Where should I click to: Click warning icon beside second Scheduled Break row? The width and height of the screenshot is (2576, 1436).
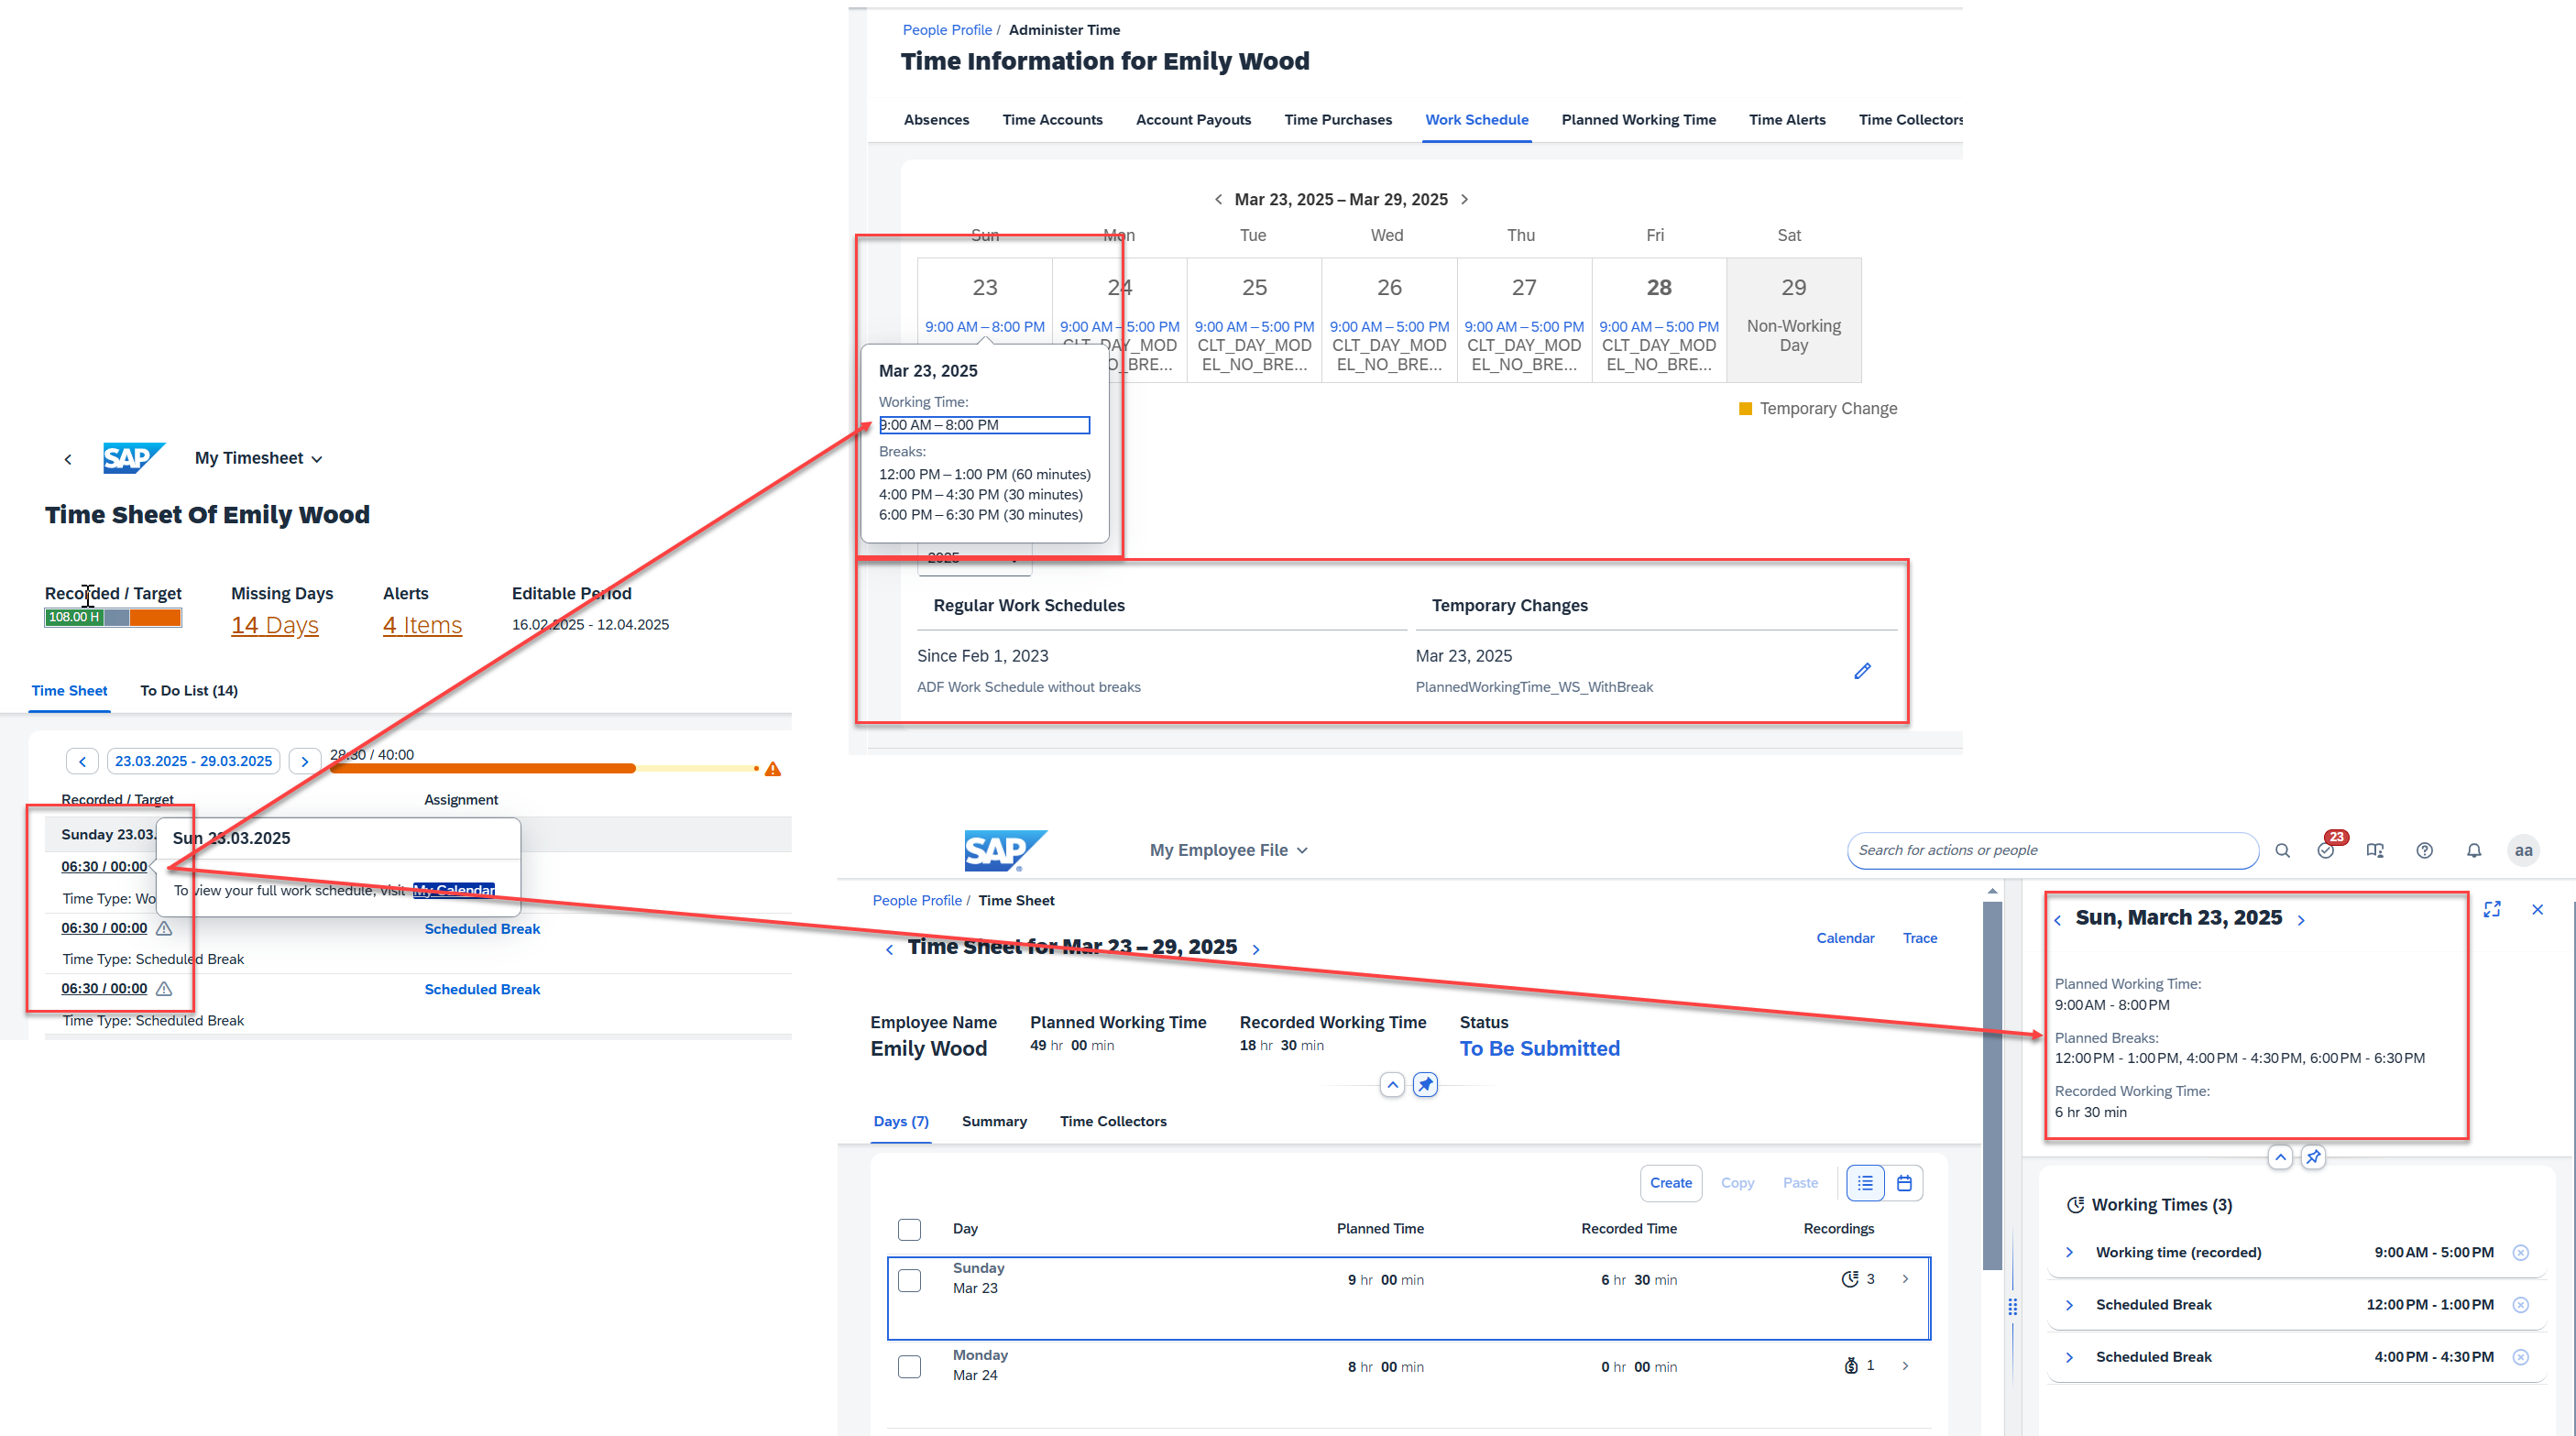pyautogui.click(x=164, y=988)
